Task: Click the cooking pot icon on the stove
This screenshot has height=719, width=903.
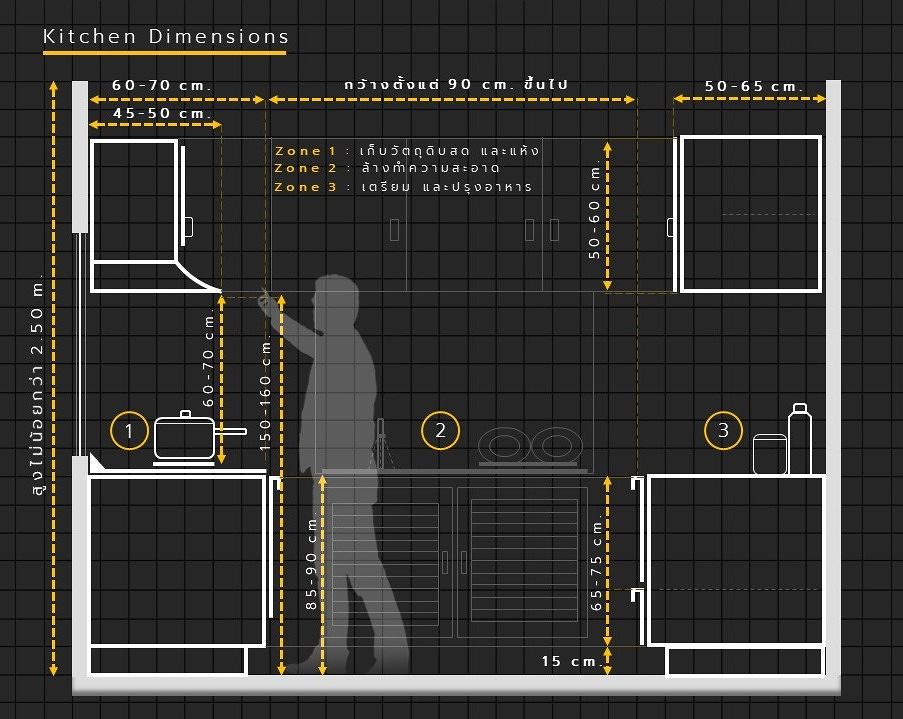Action: point(199,437)
